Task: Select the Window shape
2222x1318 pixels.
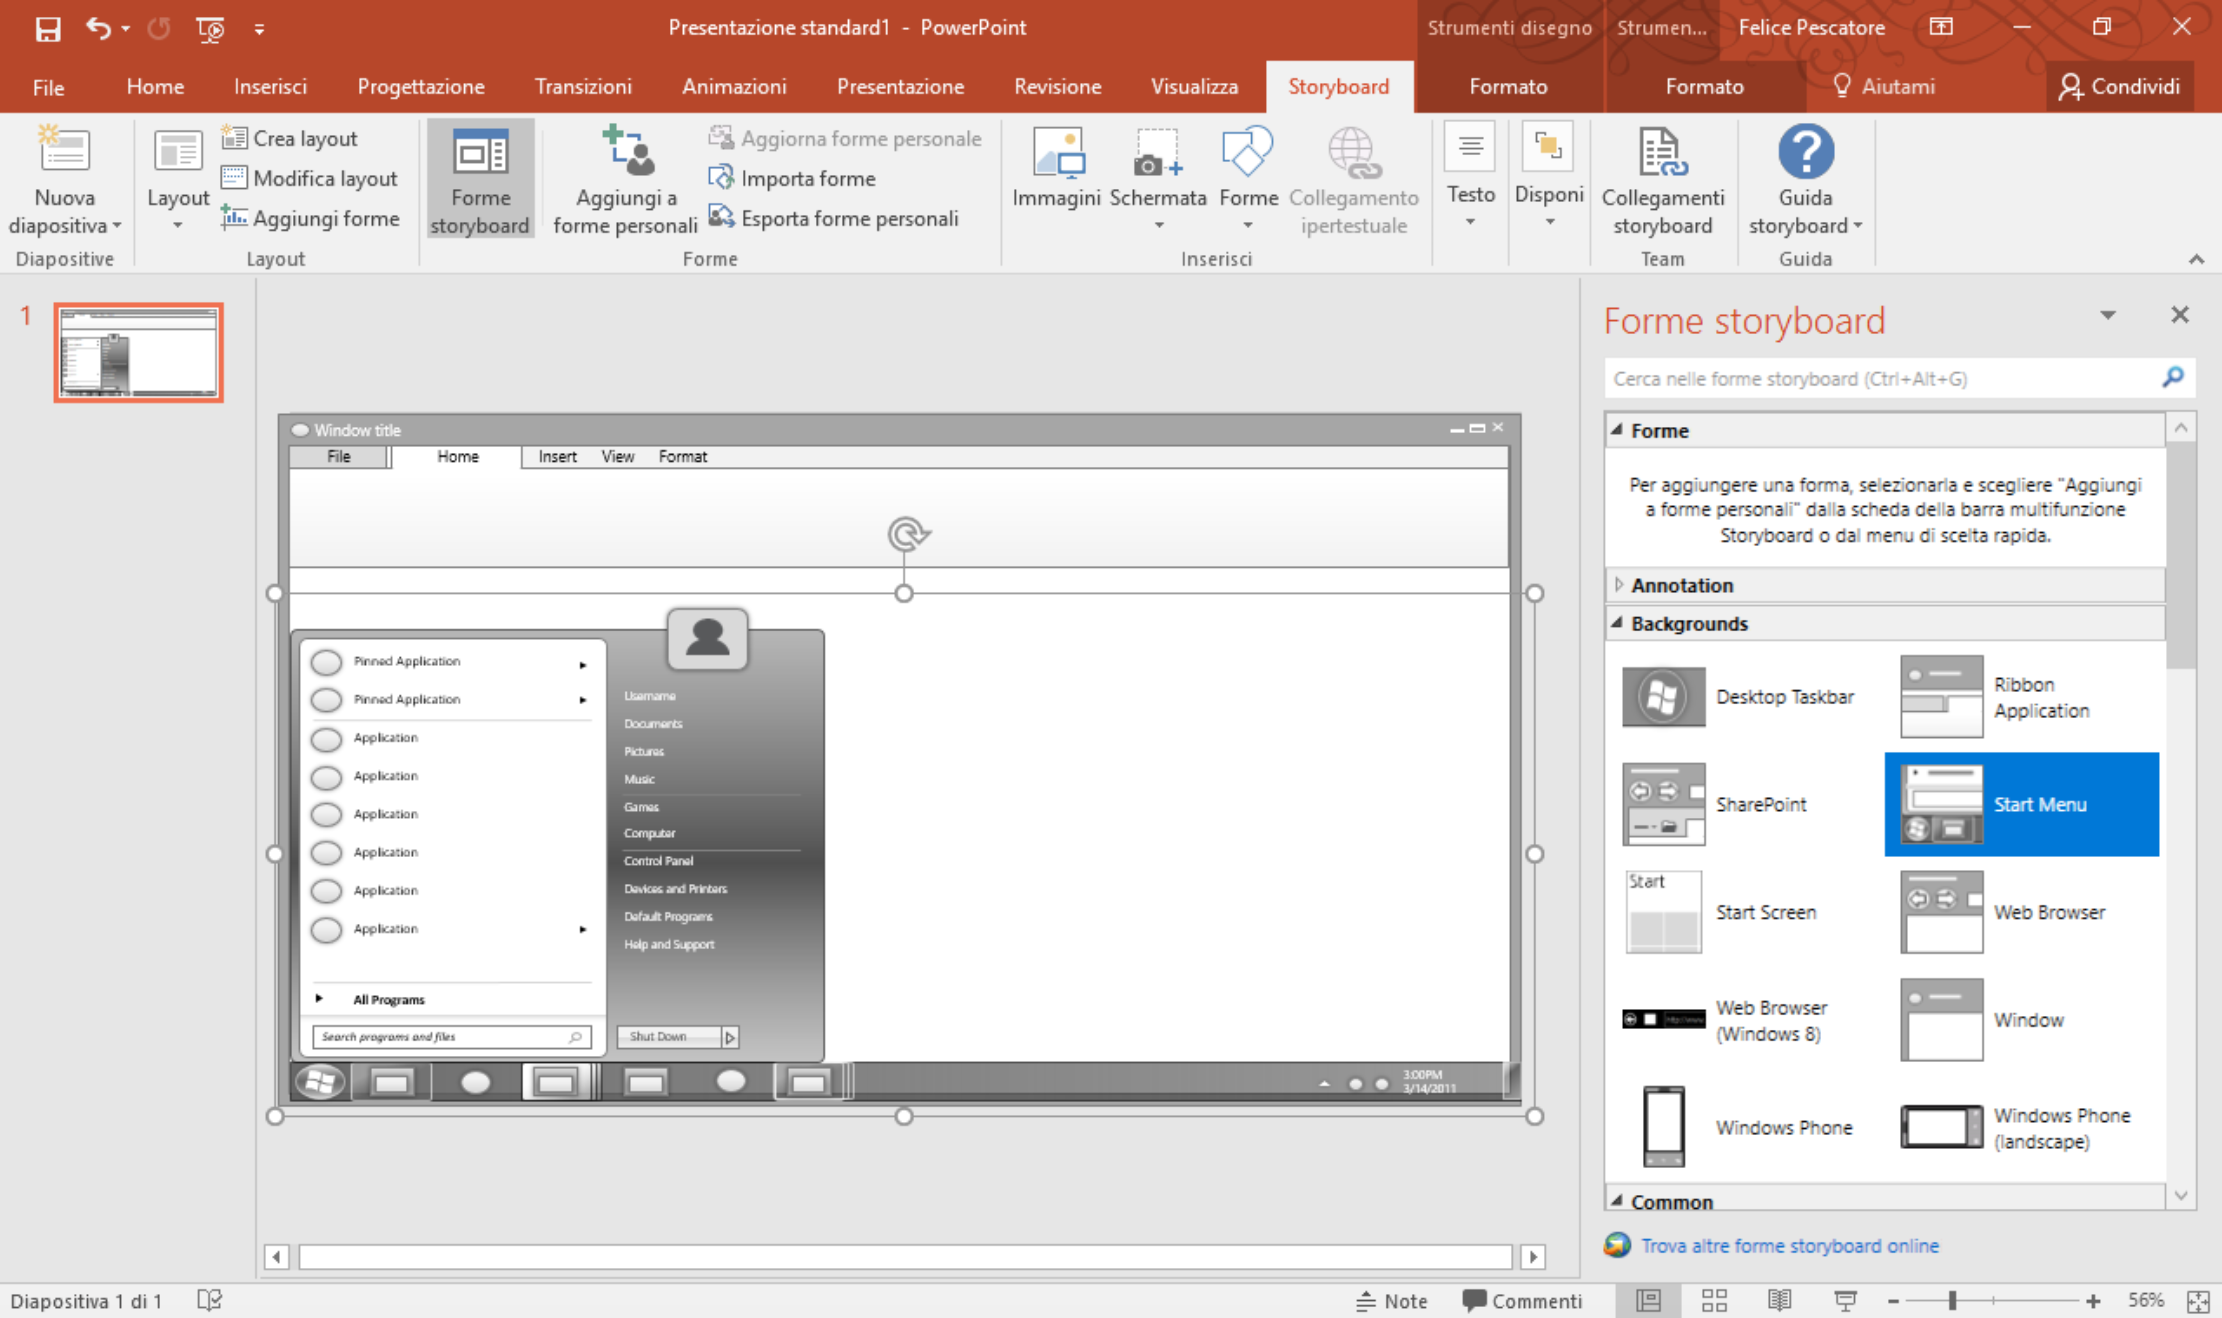Action: [2022, 1020]
